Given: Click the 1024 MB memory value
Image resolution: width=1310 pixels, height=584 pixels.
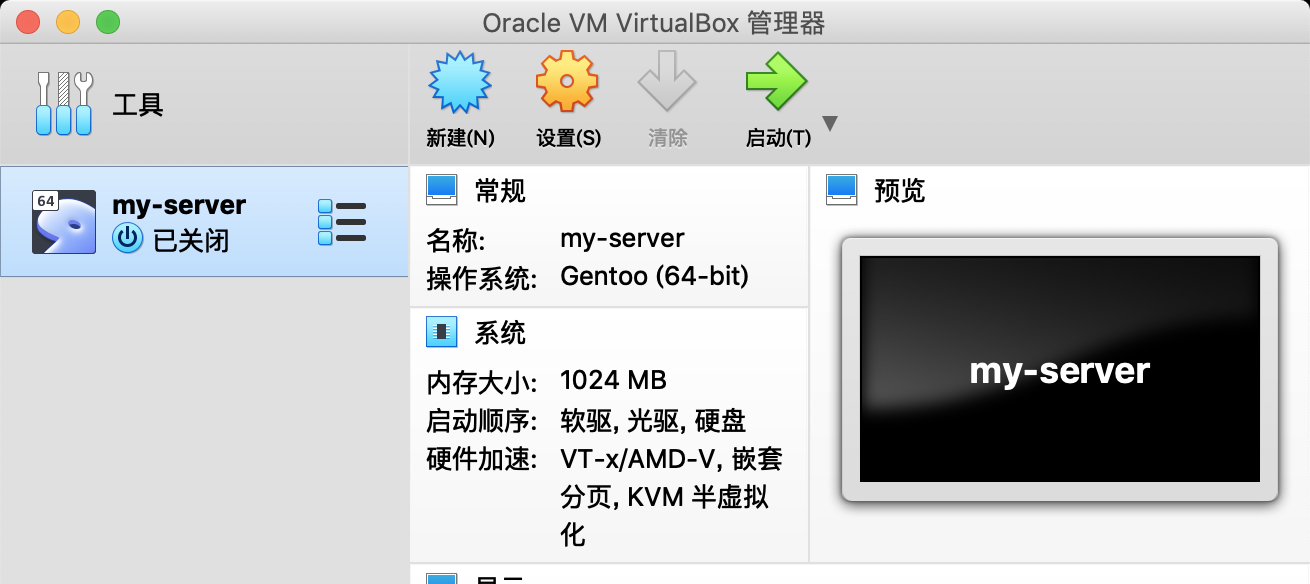Looking at the screenshot, I should coord(613,380).
